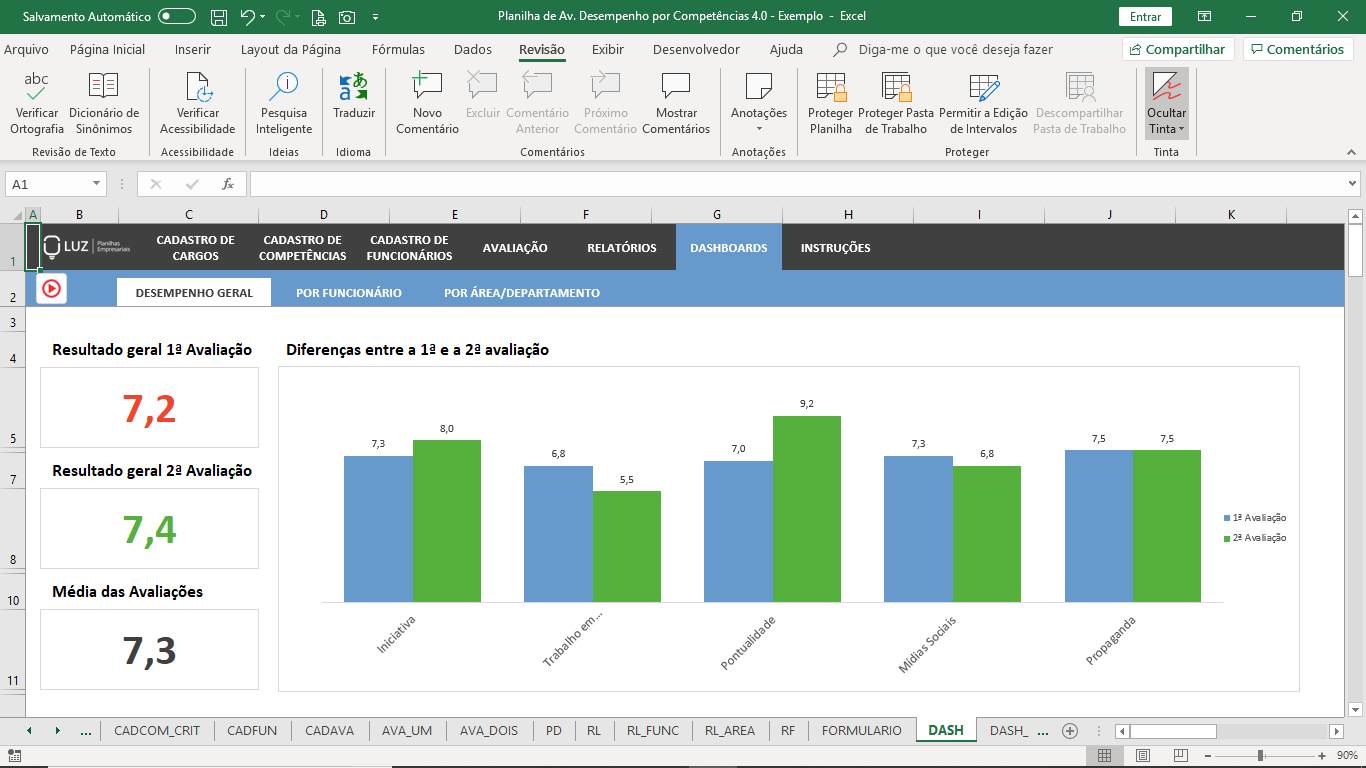Image resolution: width=1366 pixels, height=768 pixels.
Task: Toggle the Salvamento Automático switch
Action: [177, 16]
